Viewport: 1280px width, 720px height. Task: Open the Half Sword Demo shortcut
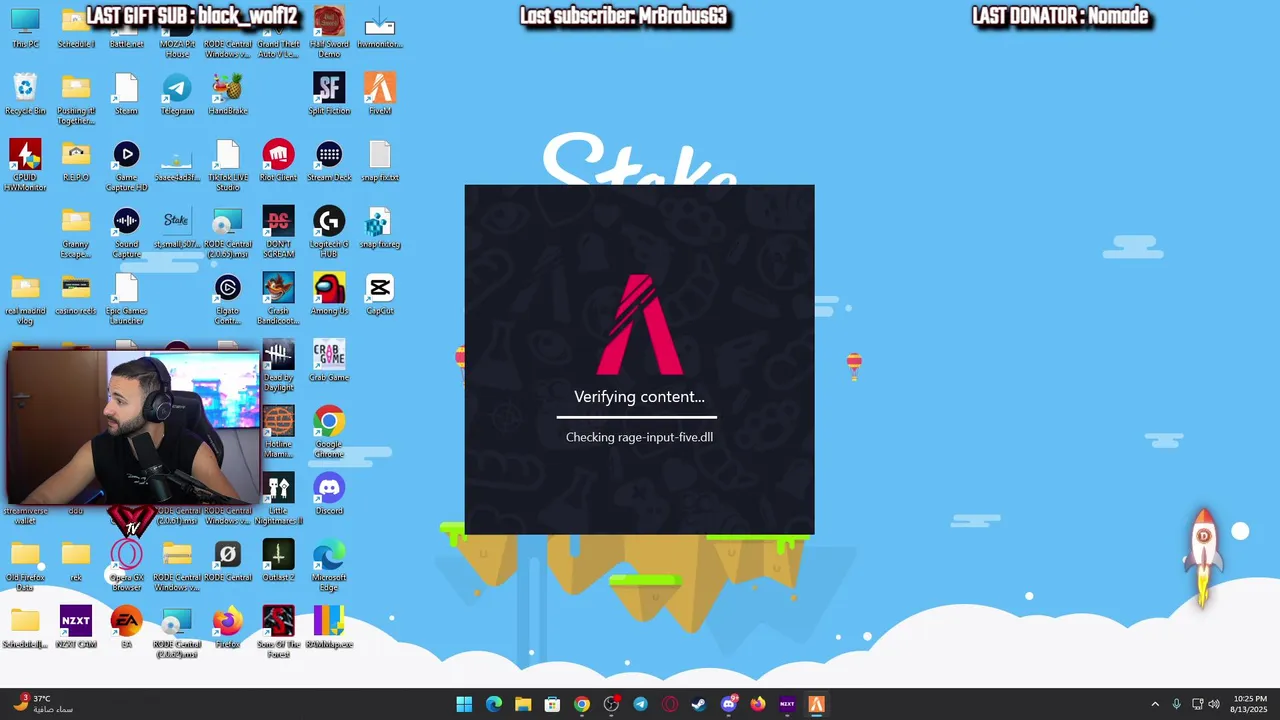[x=329, y=32]
